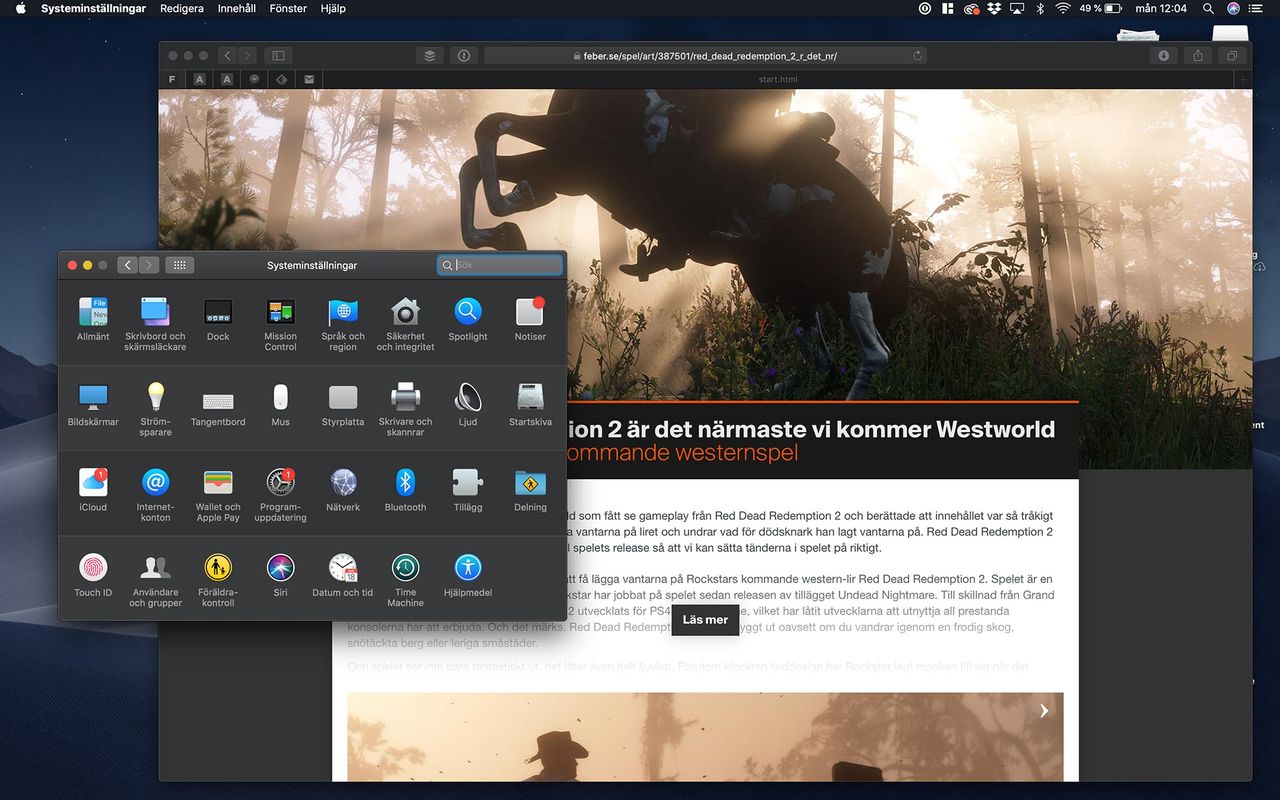Open Siri preference pane
Viewport: 1280px width, 800px height.
coord(280,575)
